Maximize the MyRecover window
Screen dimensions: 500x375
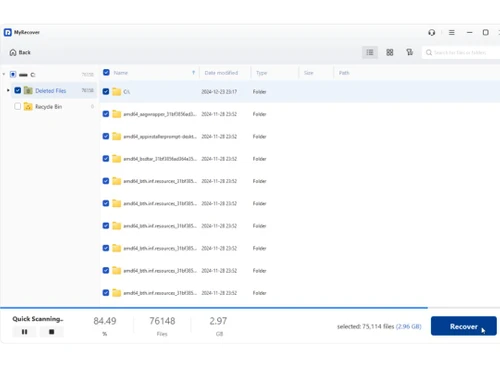coord(486,32)
